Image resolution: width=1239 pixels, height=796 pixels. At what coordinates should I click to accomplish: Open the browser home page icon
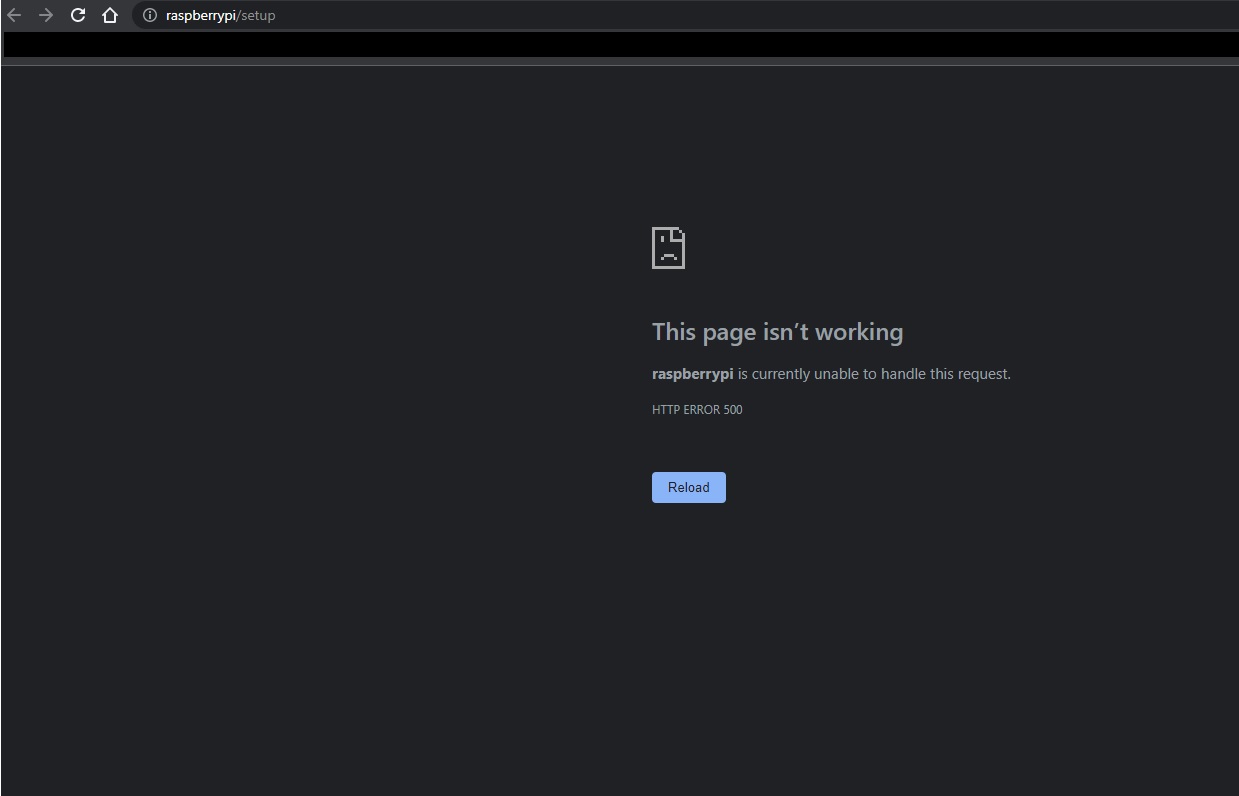pos(110,15)
